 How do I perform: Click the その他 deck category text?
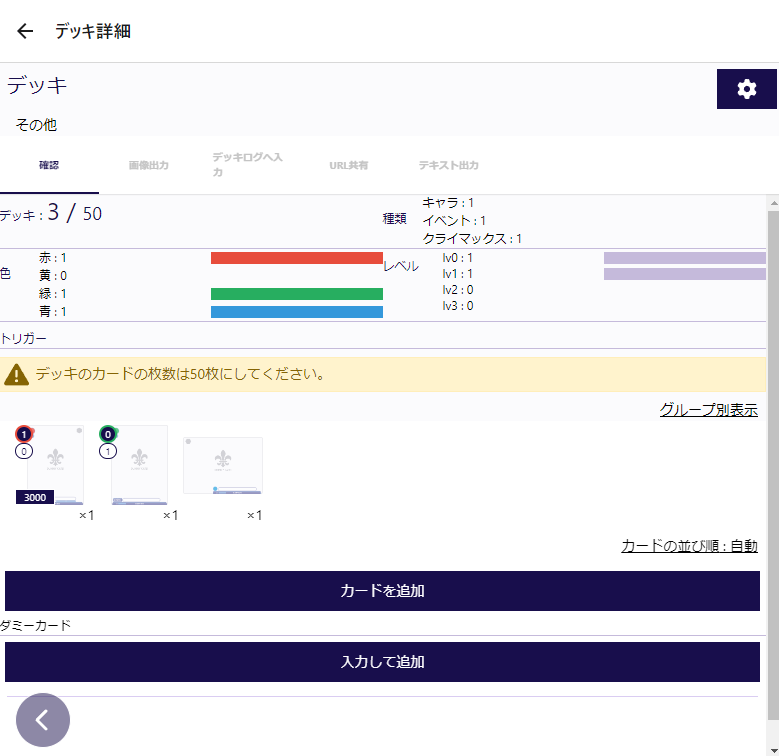36,125
